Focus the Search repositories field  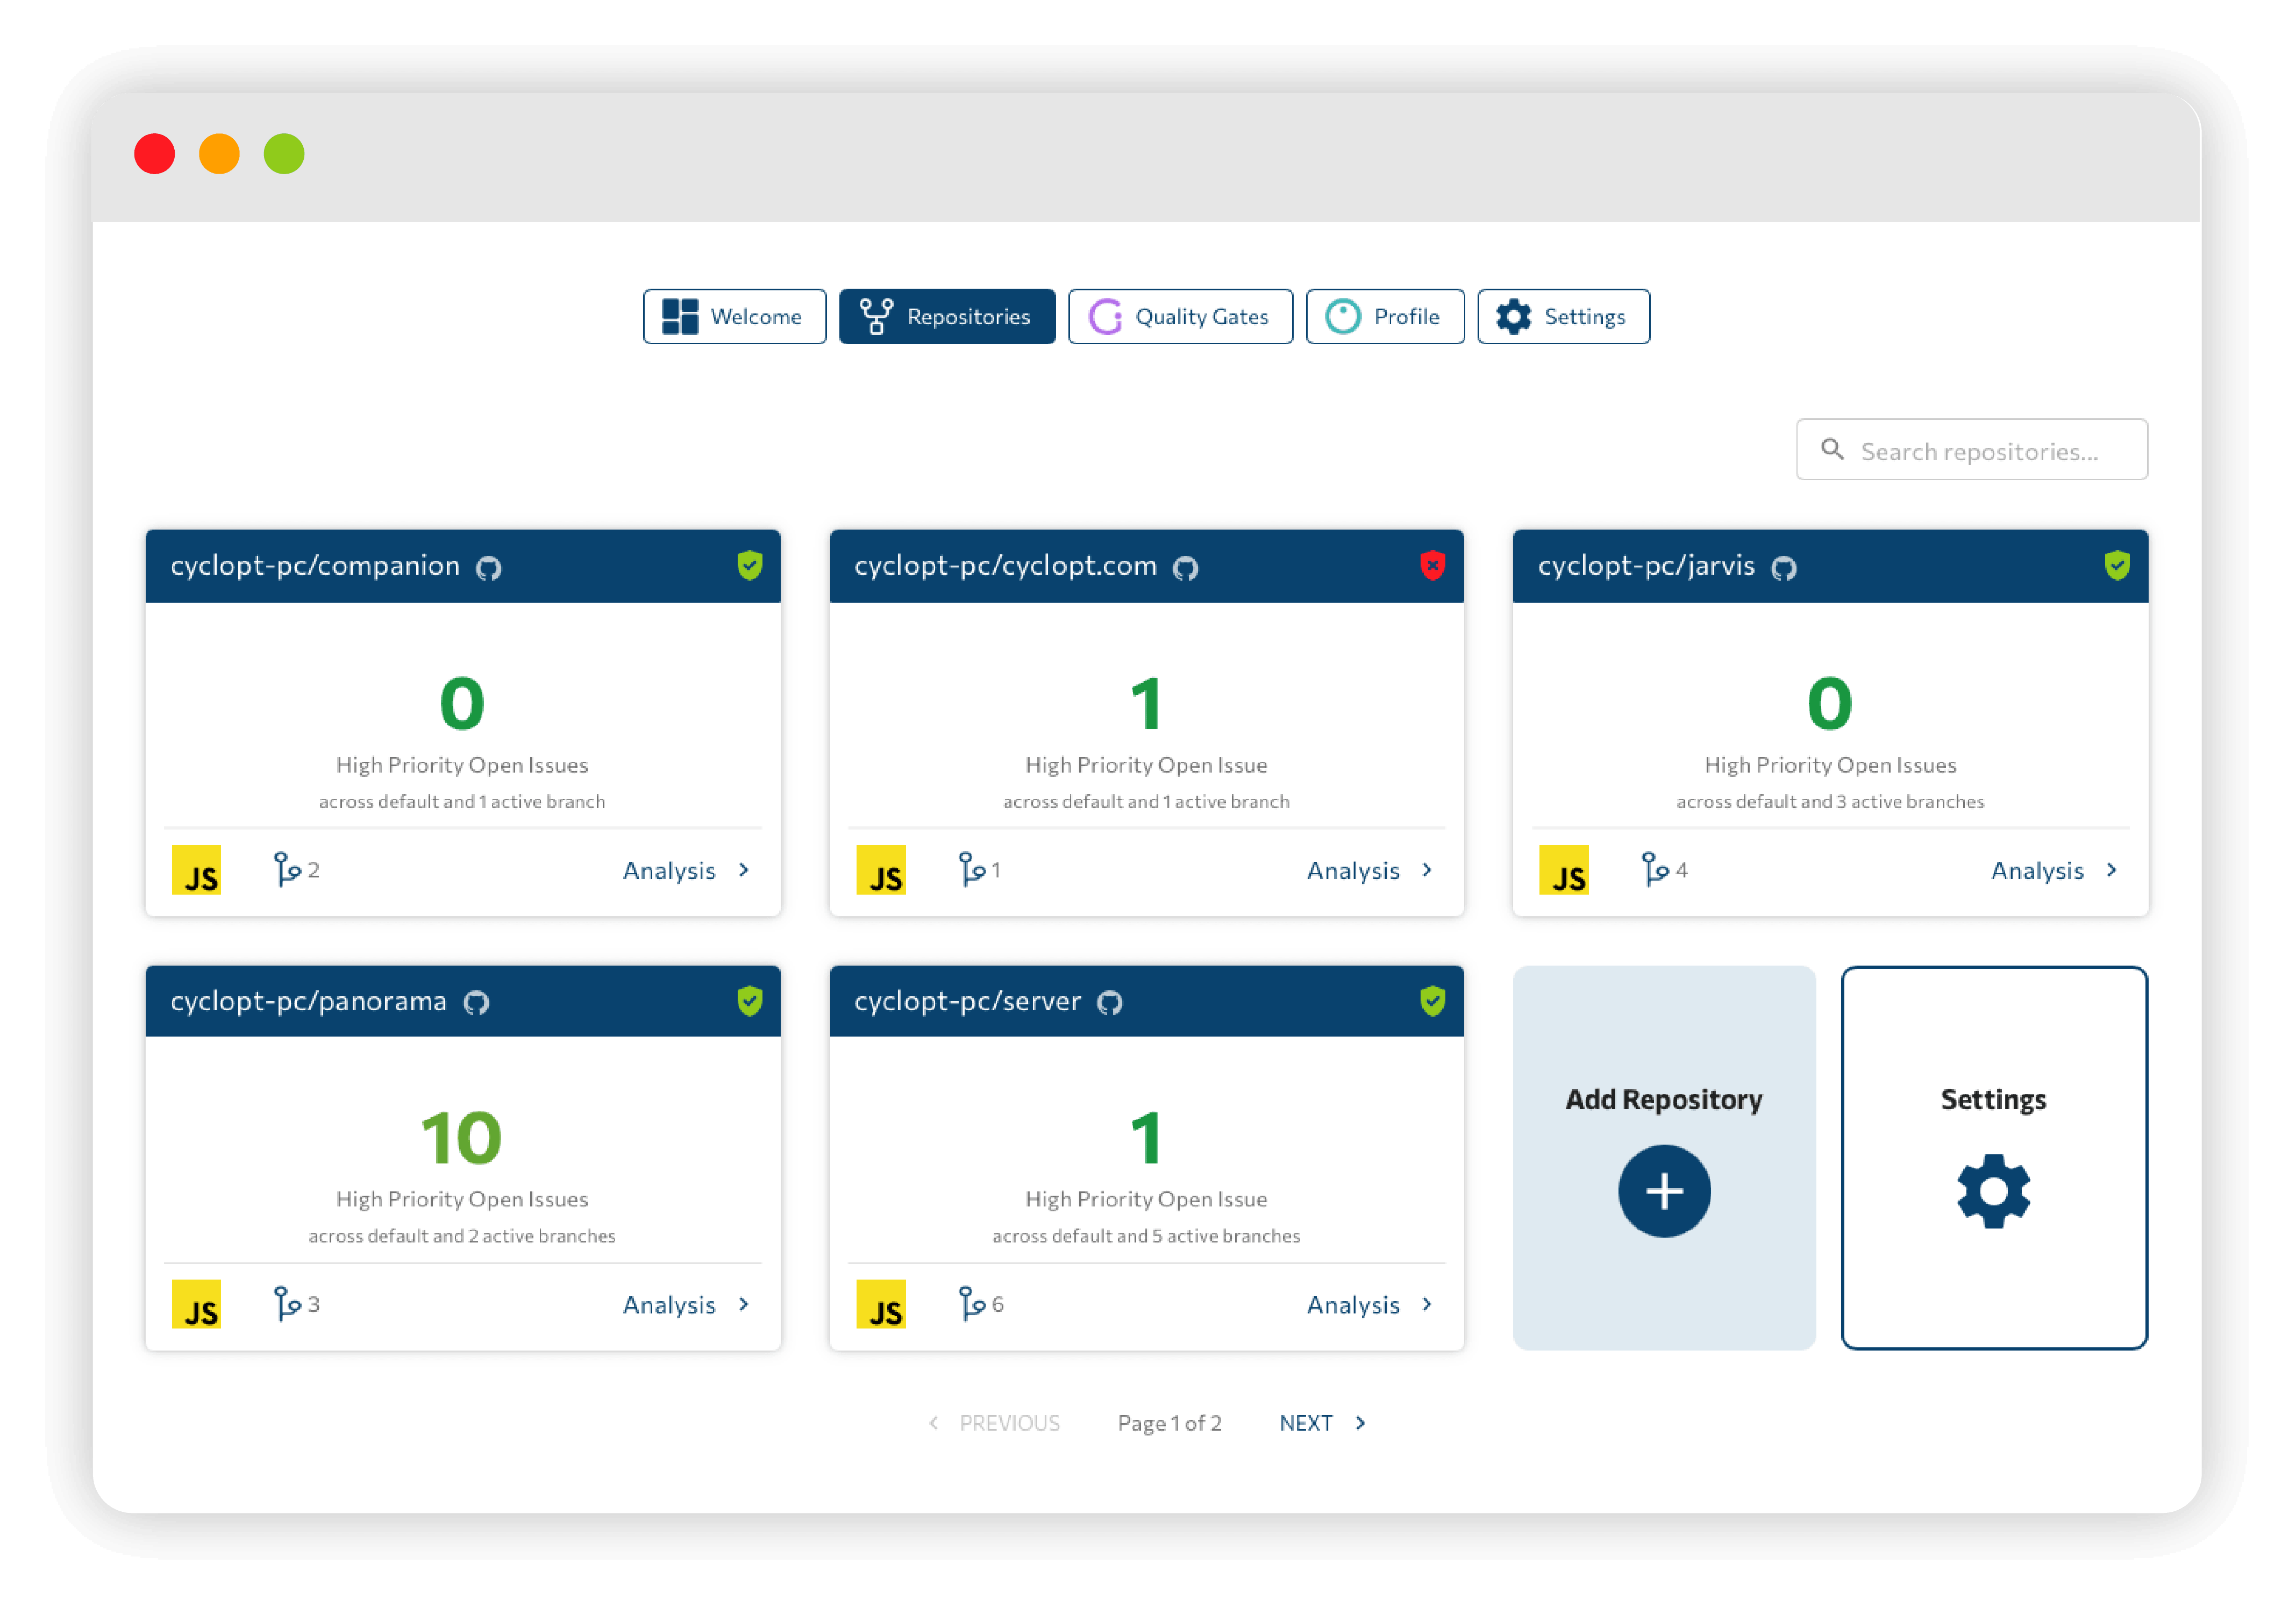click(x=1971, y=450)
